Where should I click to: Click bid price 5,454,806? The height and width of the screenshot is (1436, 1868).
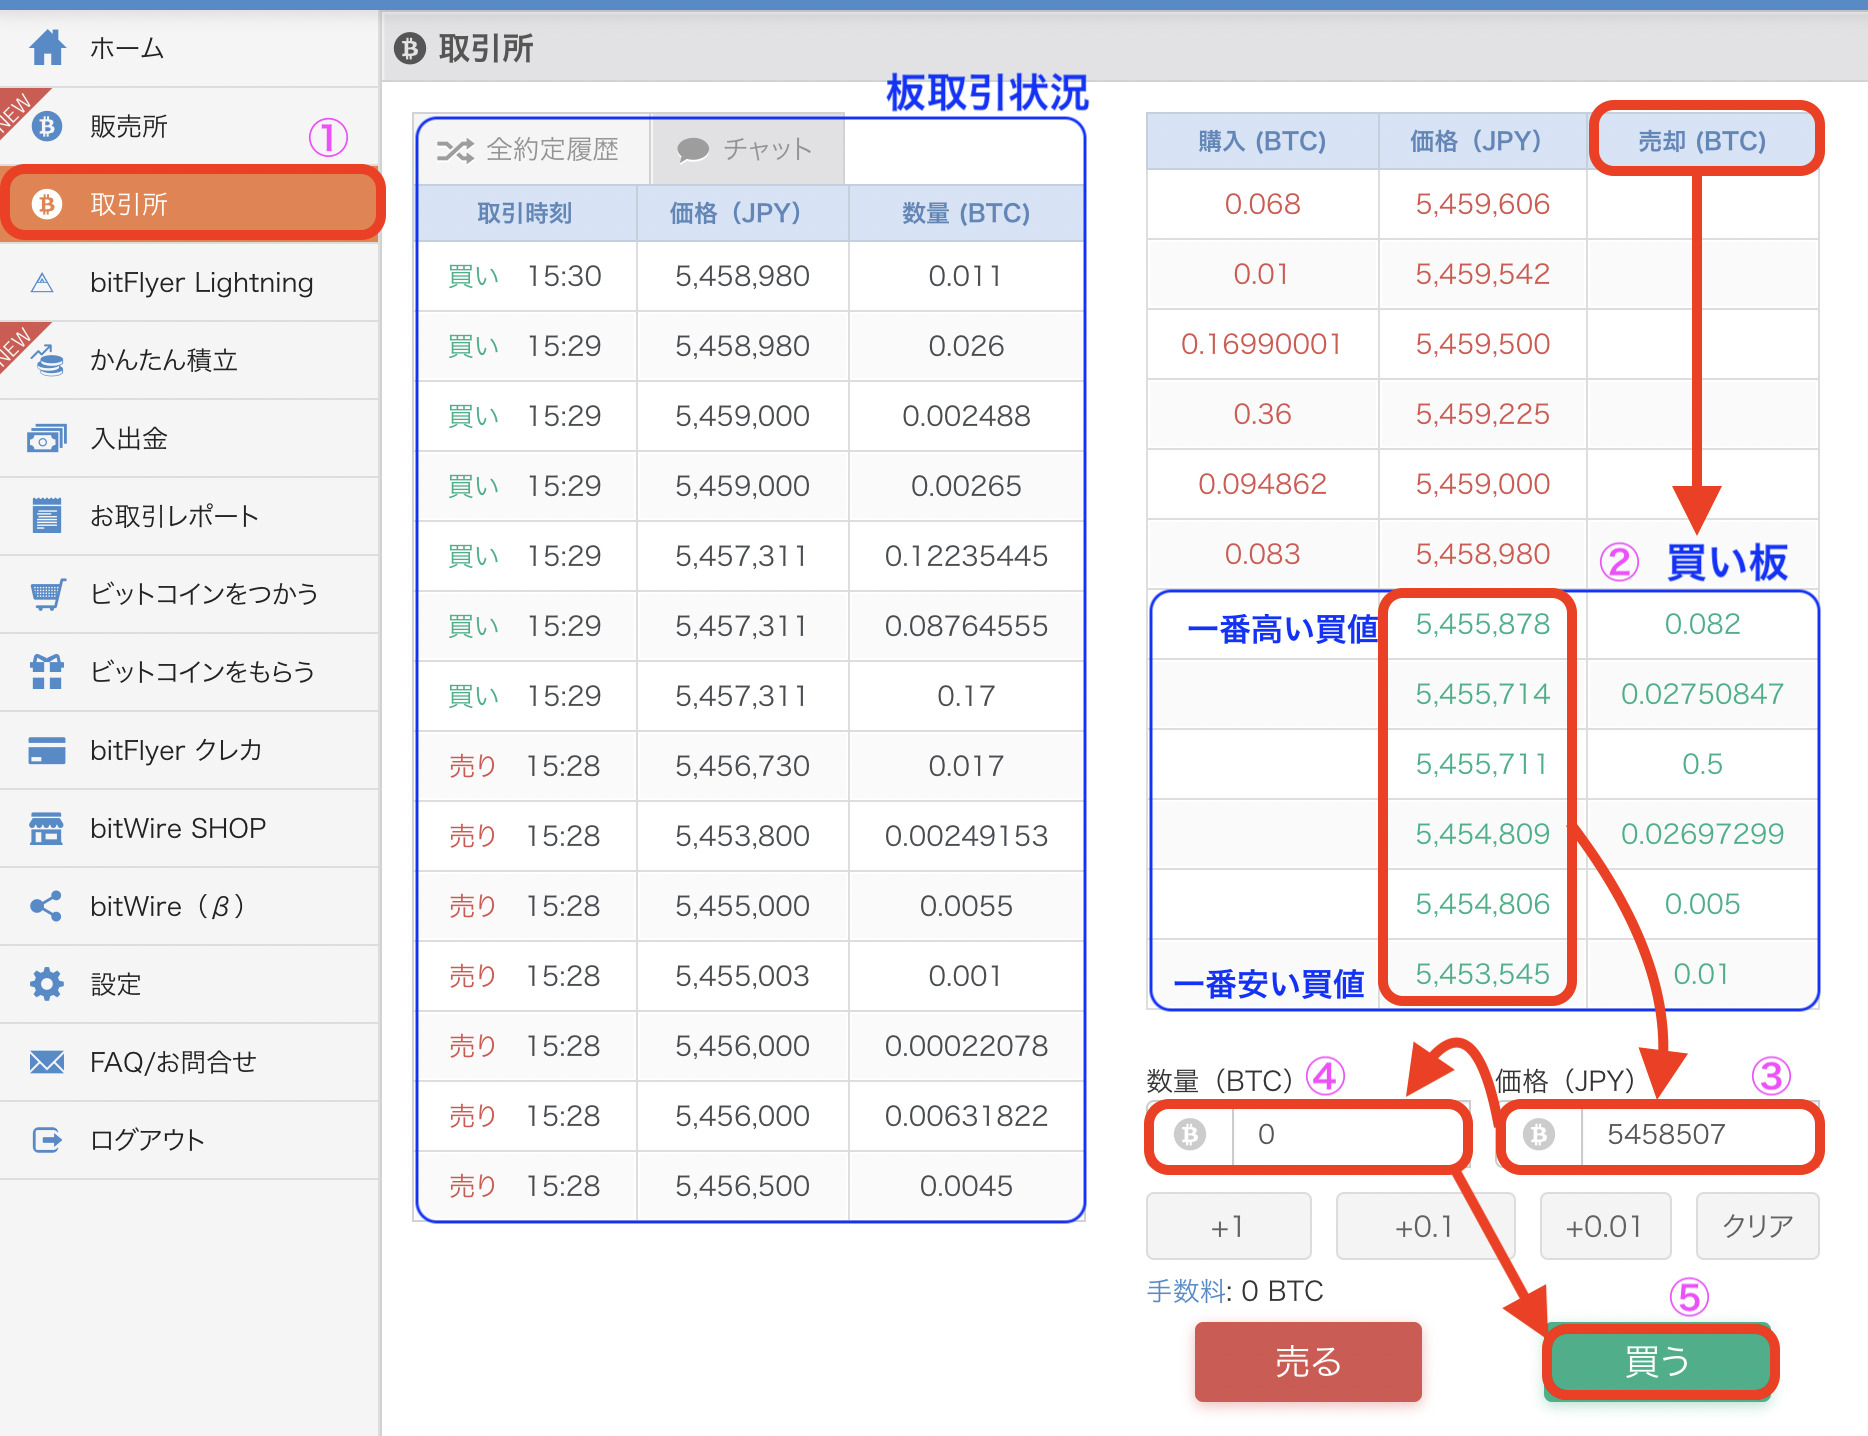(1482, 904)
